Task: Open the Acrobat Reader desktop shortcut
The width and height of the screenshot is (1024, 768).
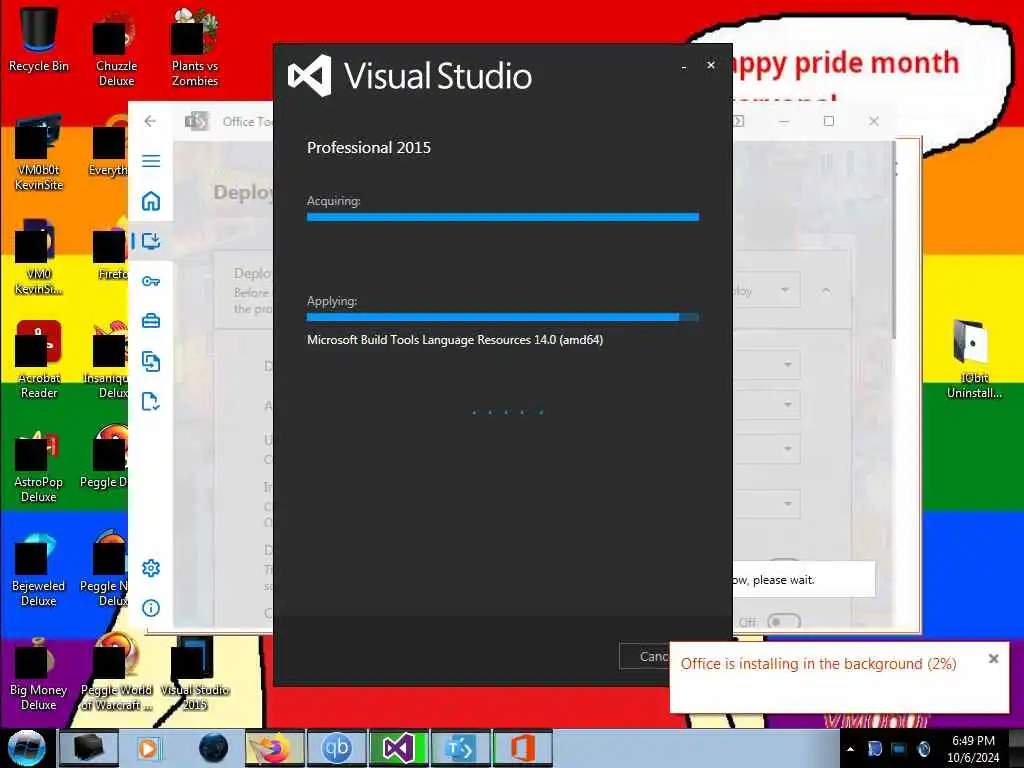Action: [x=39, y=359]
